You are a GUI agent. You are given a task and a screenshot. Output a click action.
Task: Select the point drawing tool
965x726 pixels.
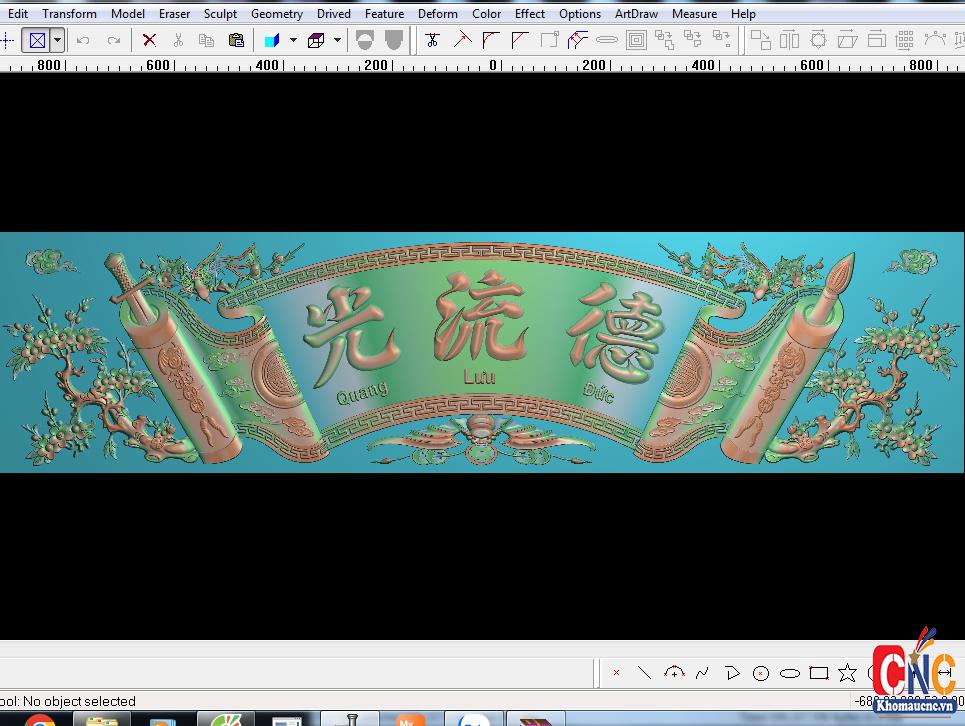pos(616,673)
